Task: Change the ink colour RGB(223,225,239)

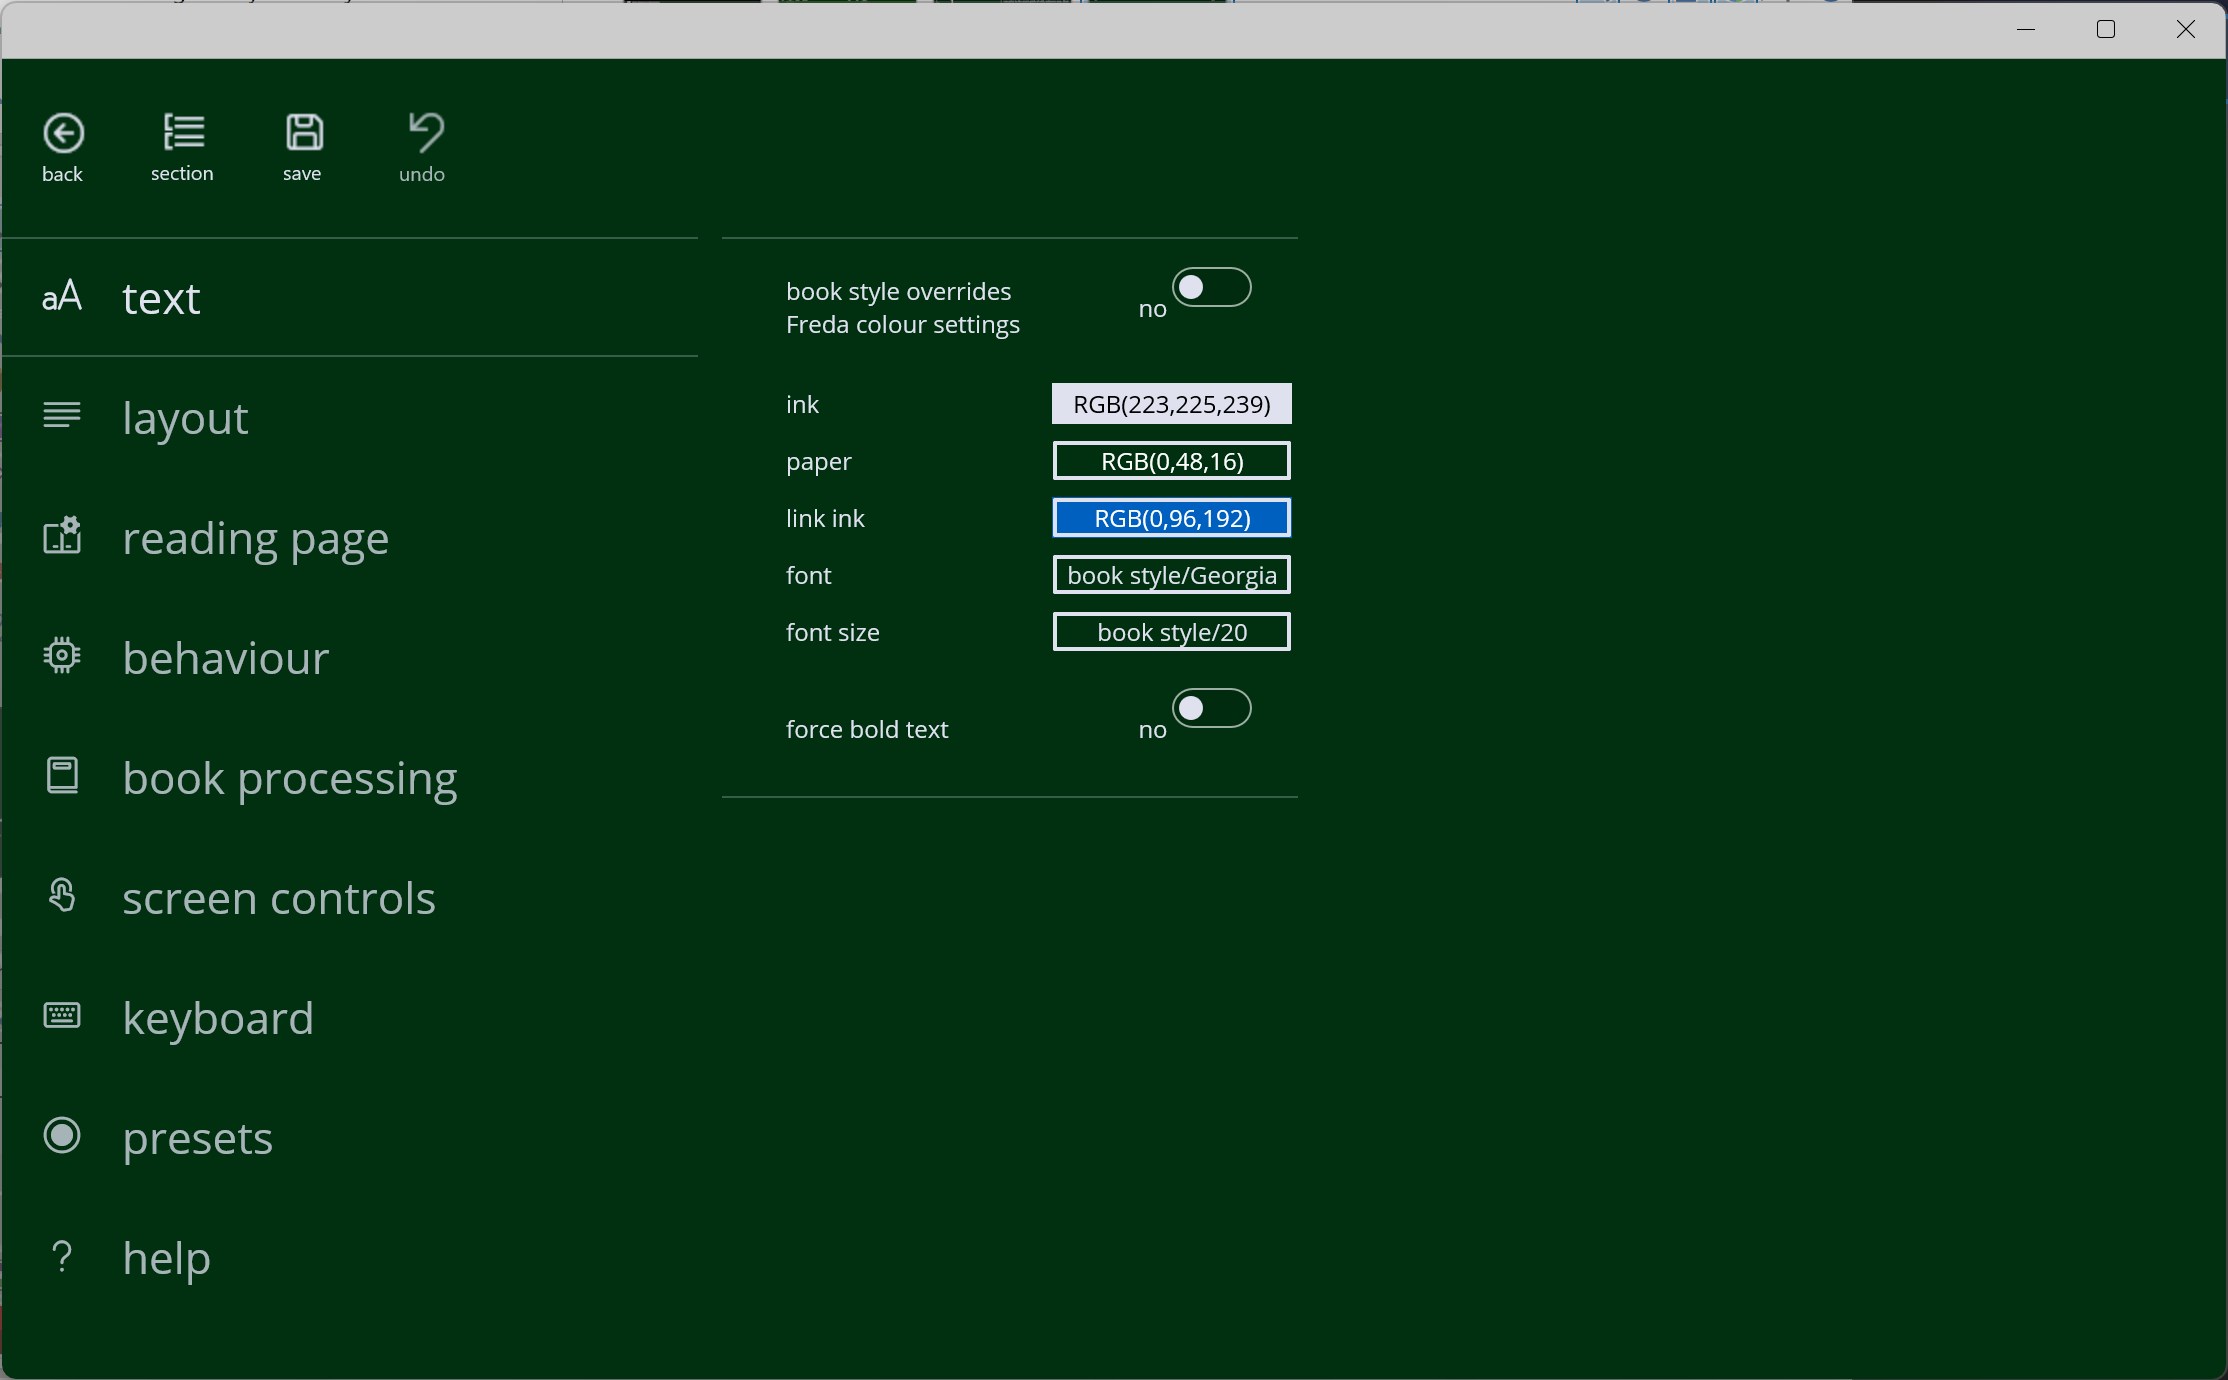Action: [1171, 404]
